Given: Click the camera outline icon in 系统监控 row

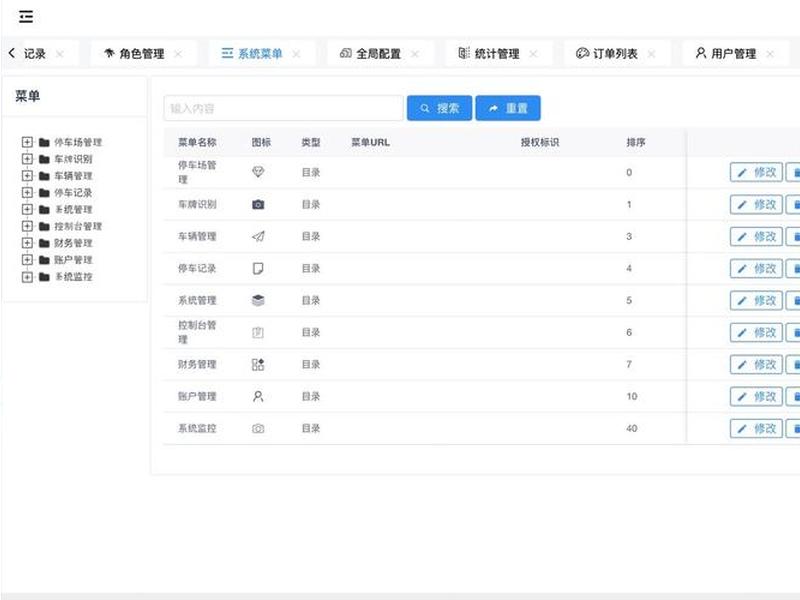Looking at the screenshot, I should point(258,429).
